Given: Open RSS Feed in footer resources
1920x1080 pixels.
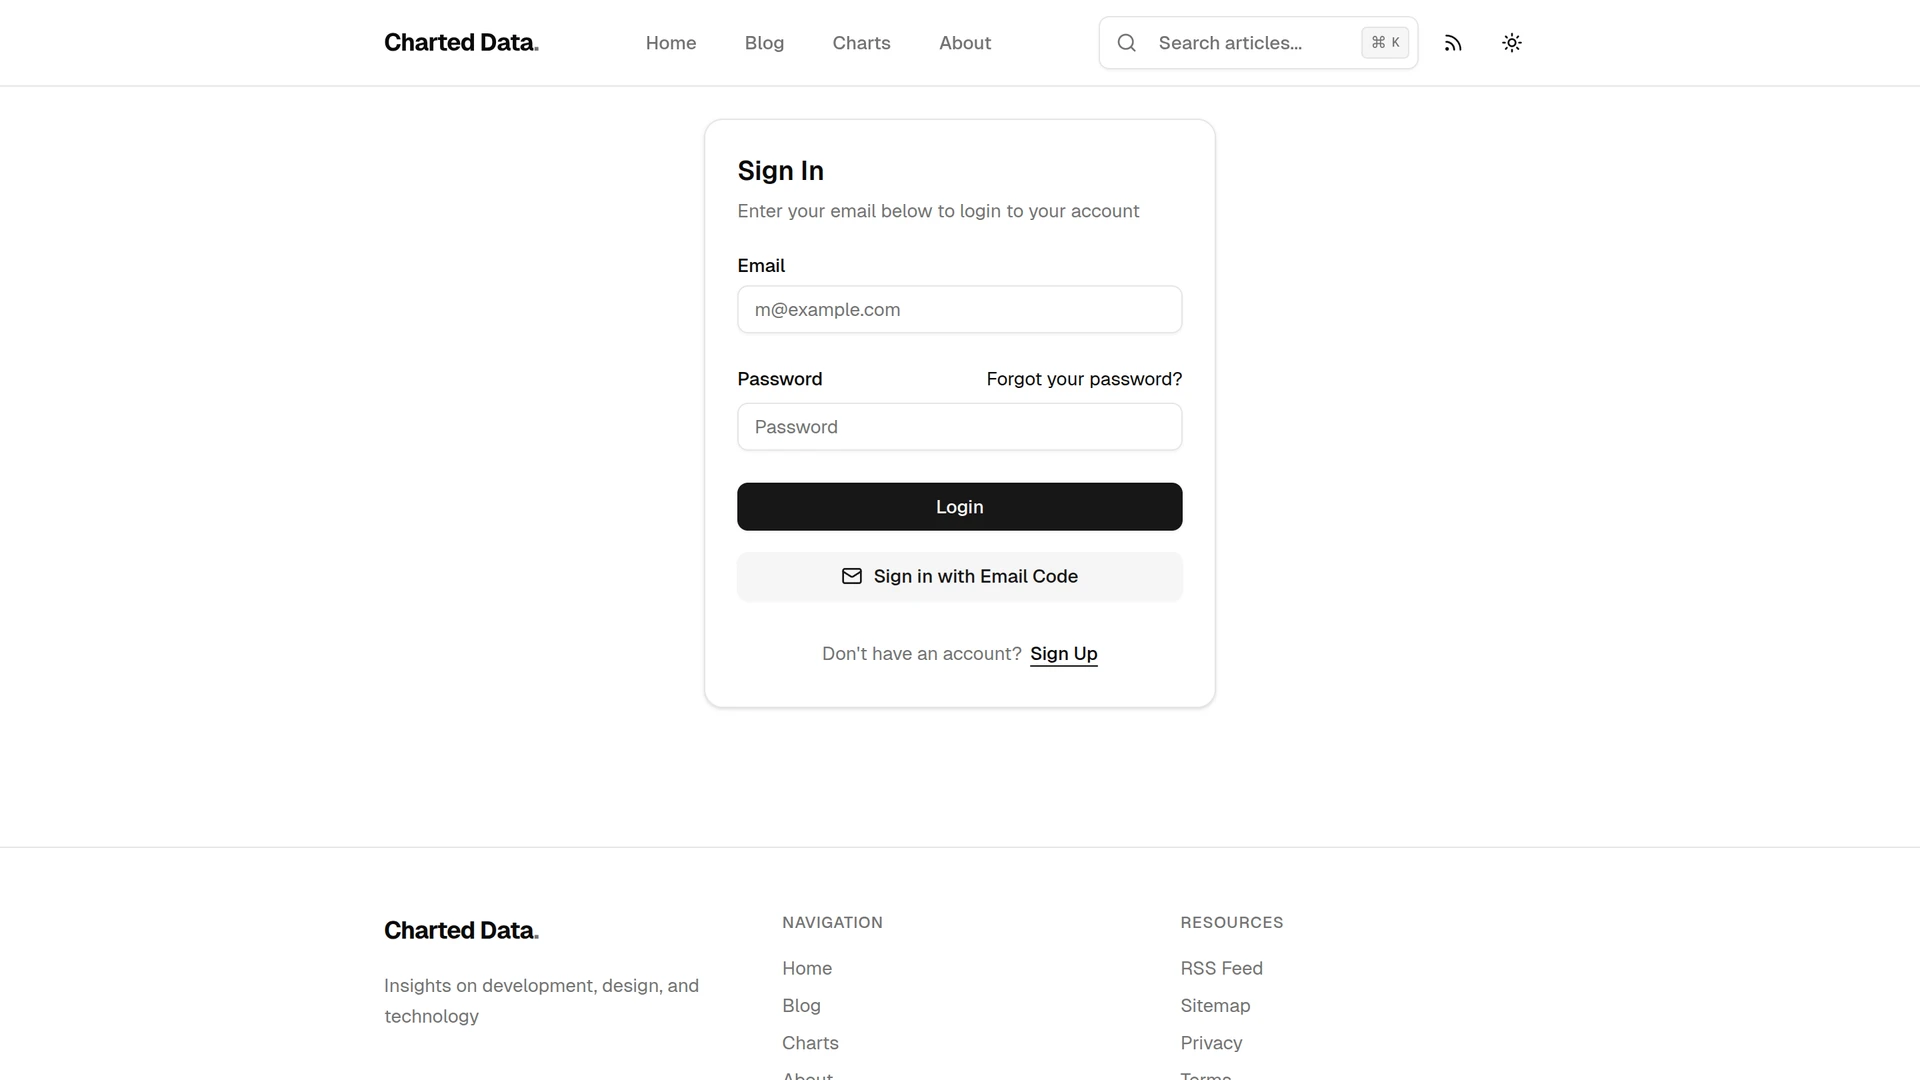Looking at the screenshot, I should point(1221,968).
